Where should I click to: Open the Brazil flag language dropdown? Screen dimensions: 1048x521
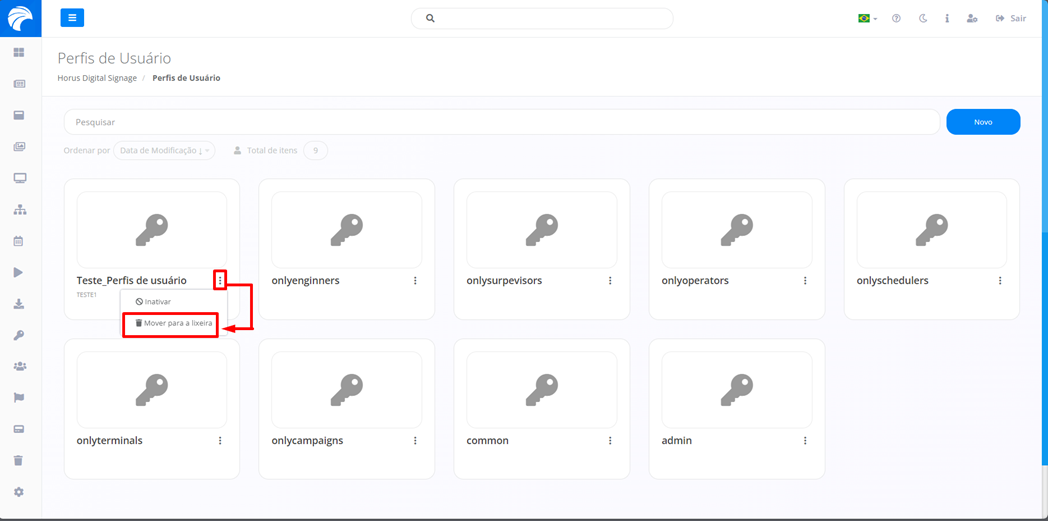pyautogui.click(x=868, y=19)
